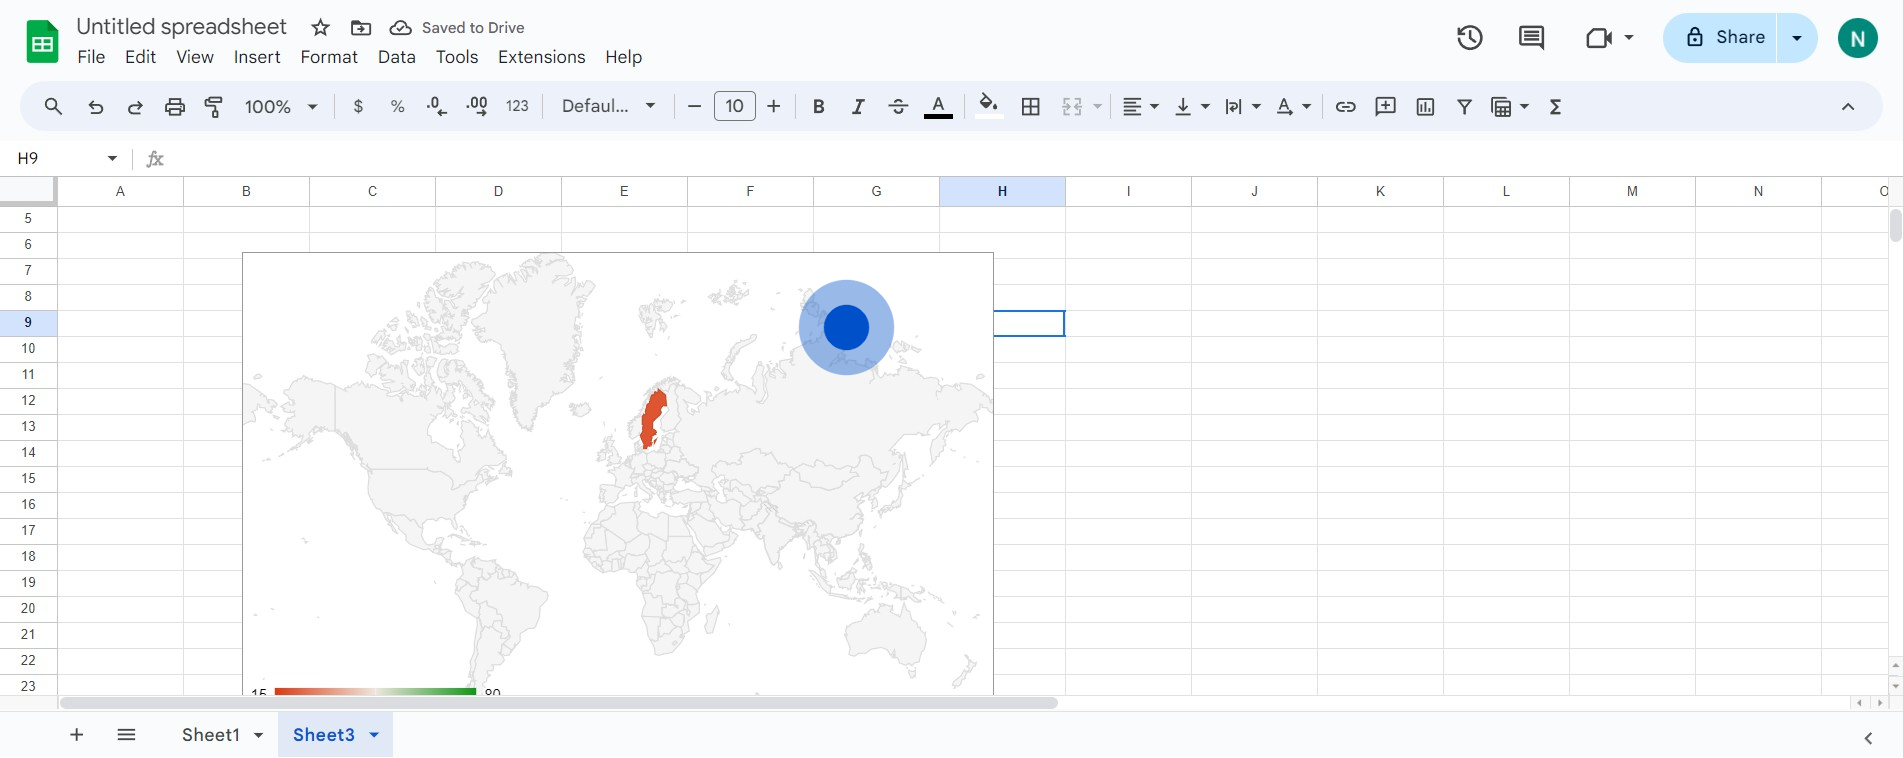Open the Extensions menu
This screenshot has height=758, width=1903.
coord(542,57)
